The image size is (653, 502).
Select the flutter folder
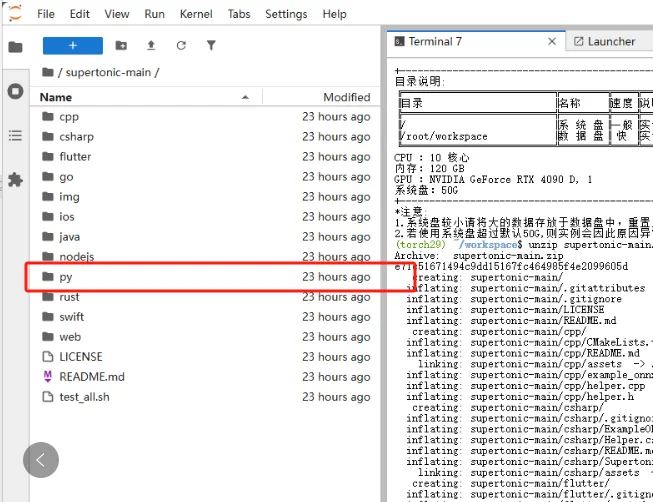[x=204, y=157]
